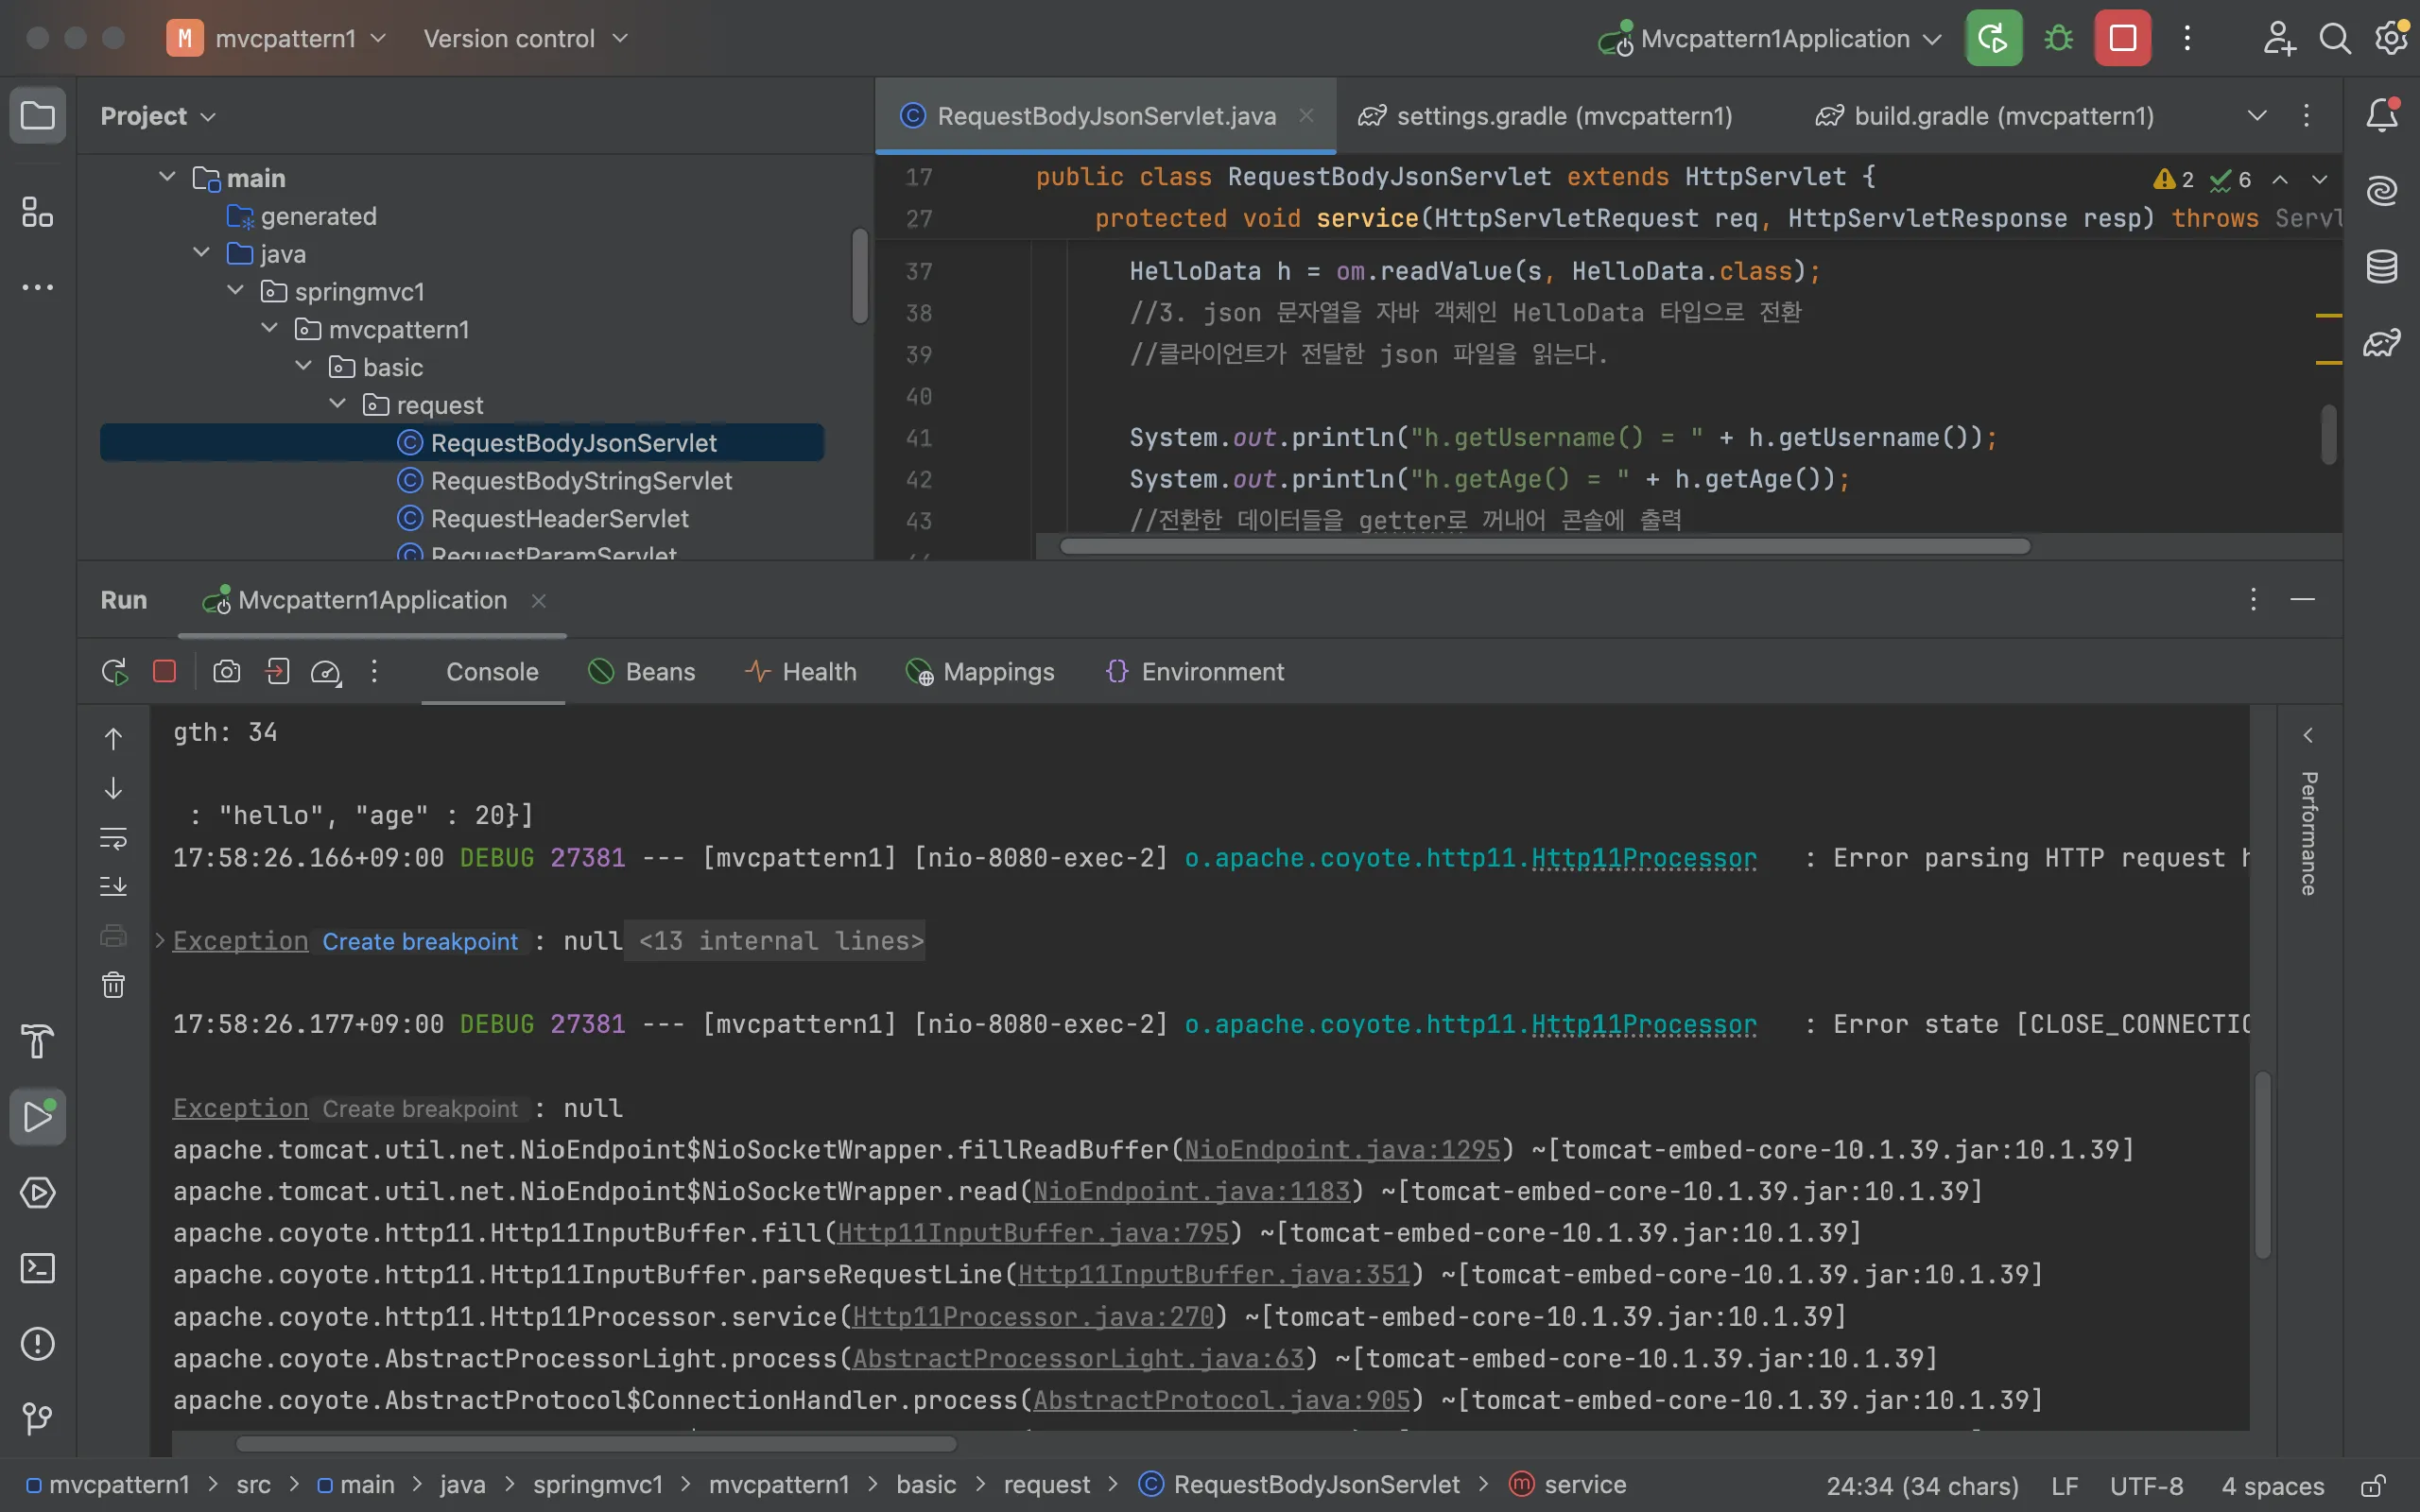Viewport: 2420px width, 1512px height.
Task: Open the profiler gauge icon in Run toolbar
Action: tap(326, 672)
